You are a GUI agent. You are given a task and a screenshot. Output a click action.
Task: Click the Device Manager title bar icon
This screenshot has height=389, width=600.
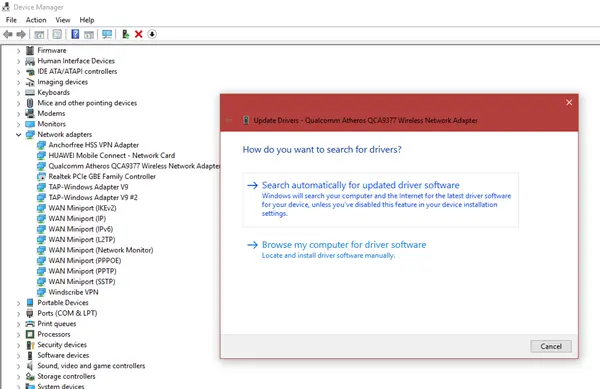point(6,7)
